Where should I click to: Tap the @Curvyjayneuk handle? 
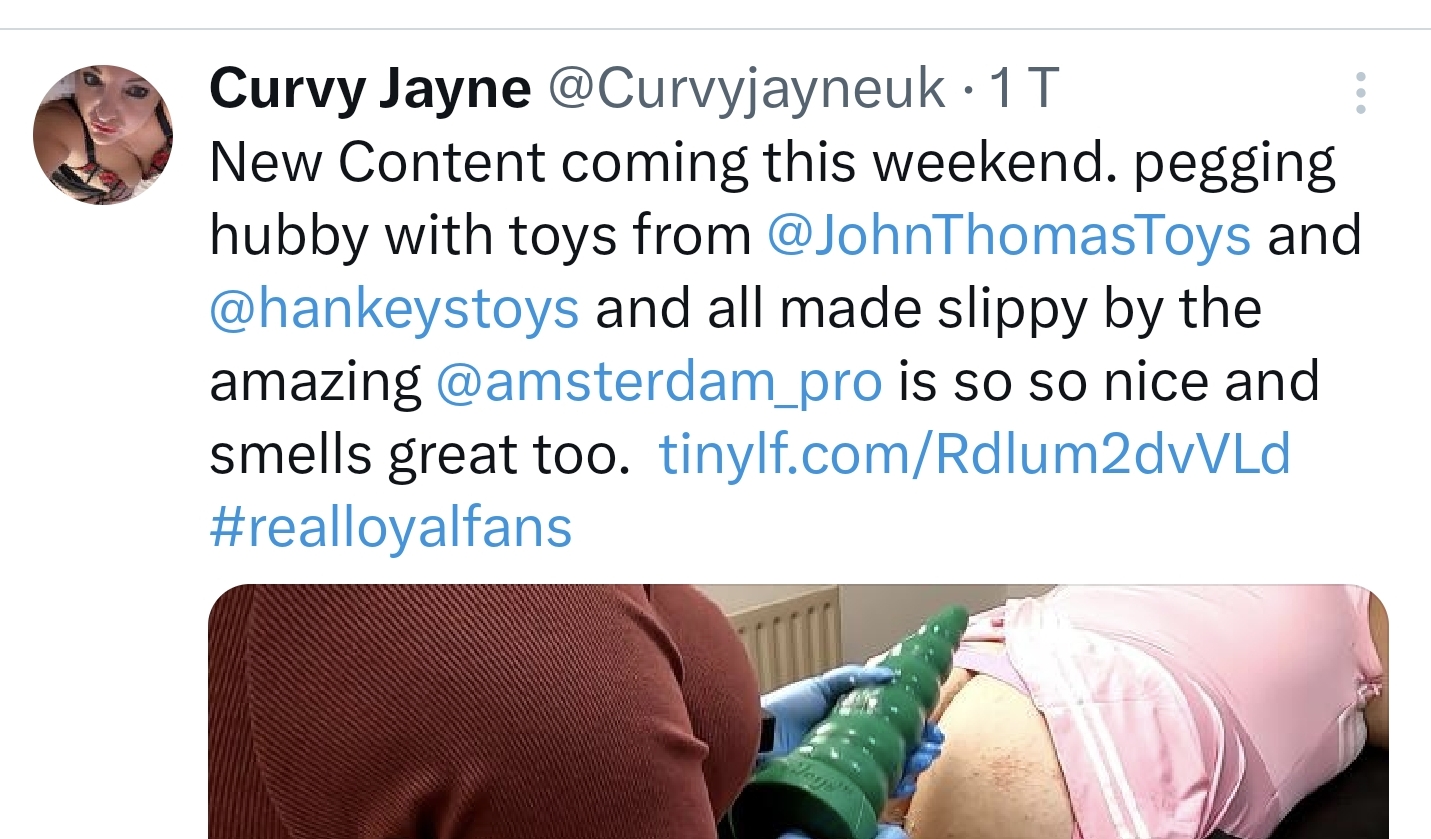pos(746,90)
